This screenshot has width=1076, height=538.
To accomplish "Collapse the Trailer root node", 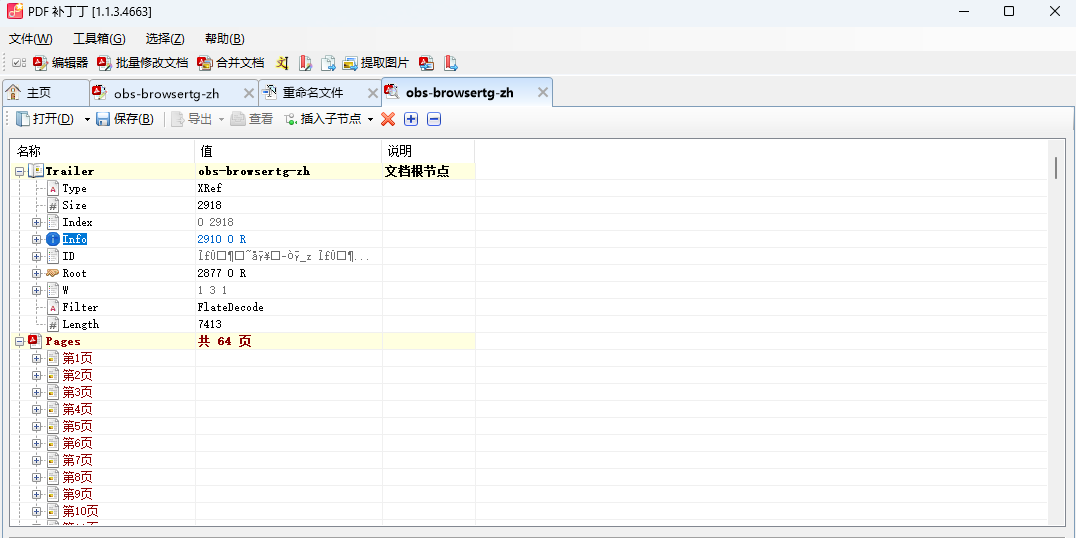I will pyautogui.click(x=19, y=171).
